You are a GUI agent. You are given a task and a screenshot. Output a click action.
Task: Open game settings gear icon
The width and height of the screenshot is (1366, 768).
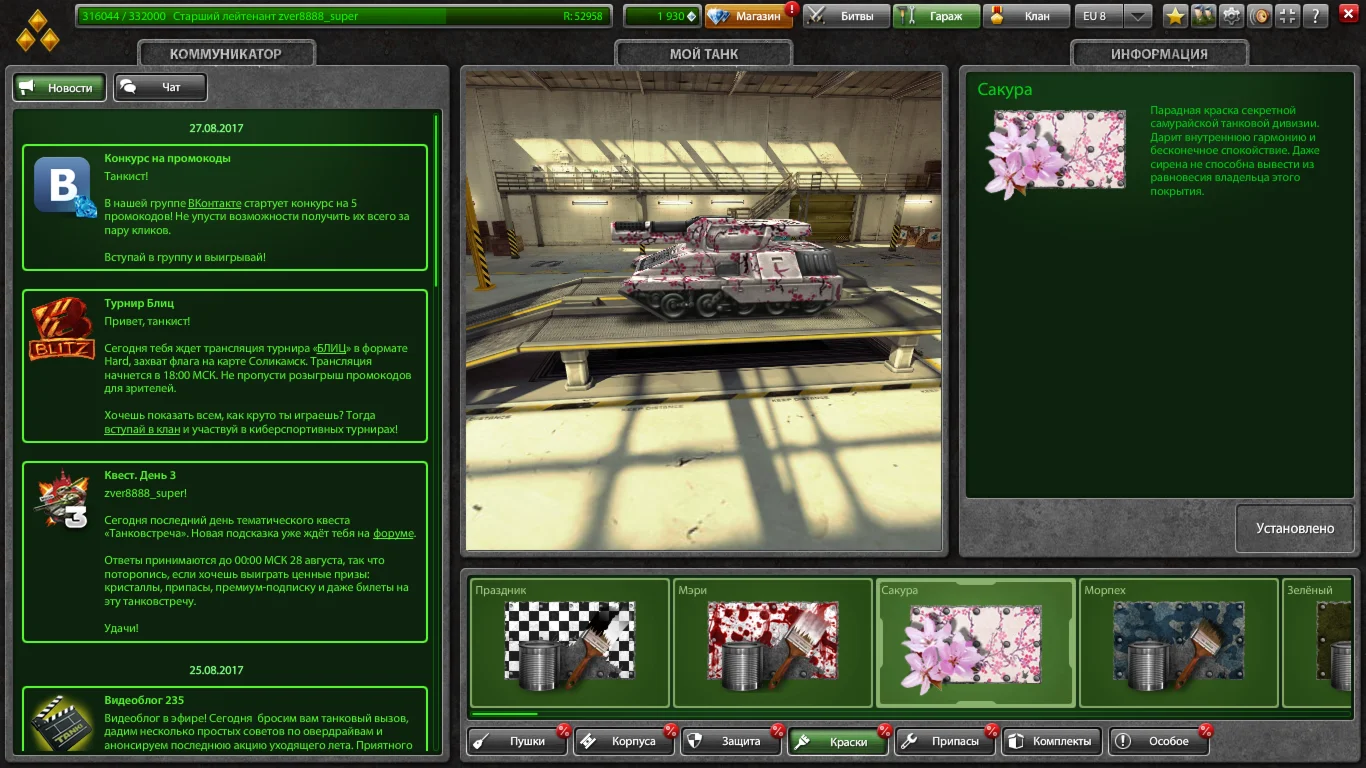[x=1231, y=16]
